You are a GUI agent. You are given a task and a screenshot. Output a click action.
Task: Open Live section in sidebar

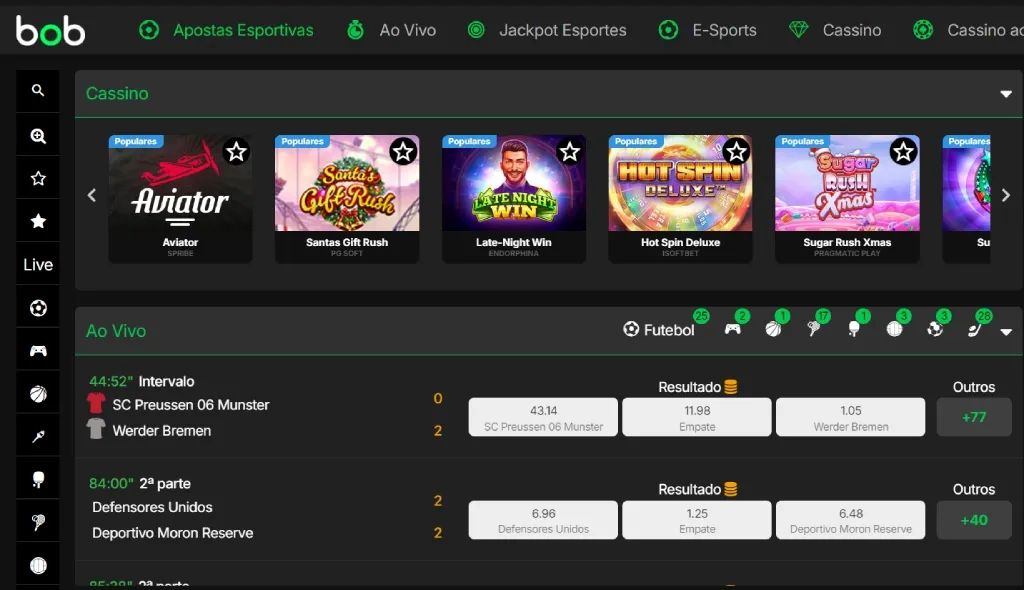point(38,265)
